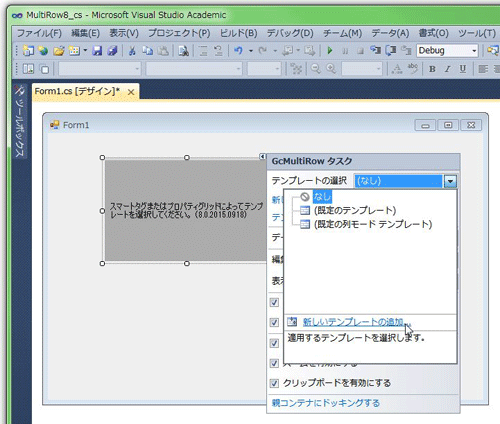The width and height of the screenshot is (500, 424).
Task: Click the Add New Web Site icon
Action: click(43, 51)
